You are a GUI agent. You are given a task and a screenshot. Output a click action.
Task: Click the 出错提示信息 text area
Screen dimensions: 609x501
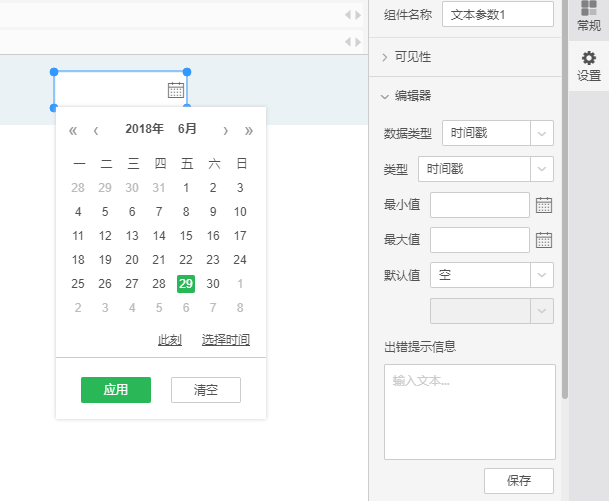point(470,412)
